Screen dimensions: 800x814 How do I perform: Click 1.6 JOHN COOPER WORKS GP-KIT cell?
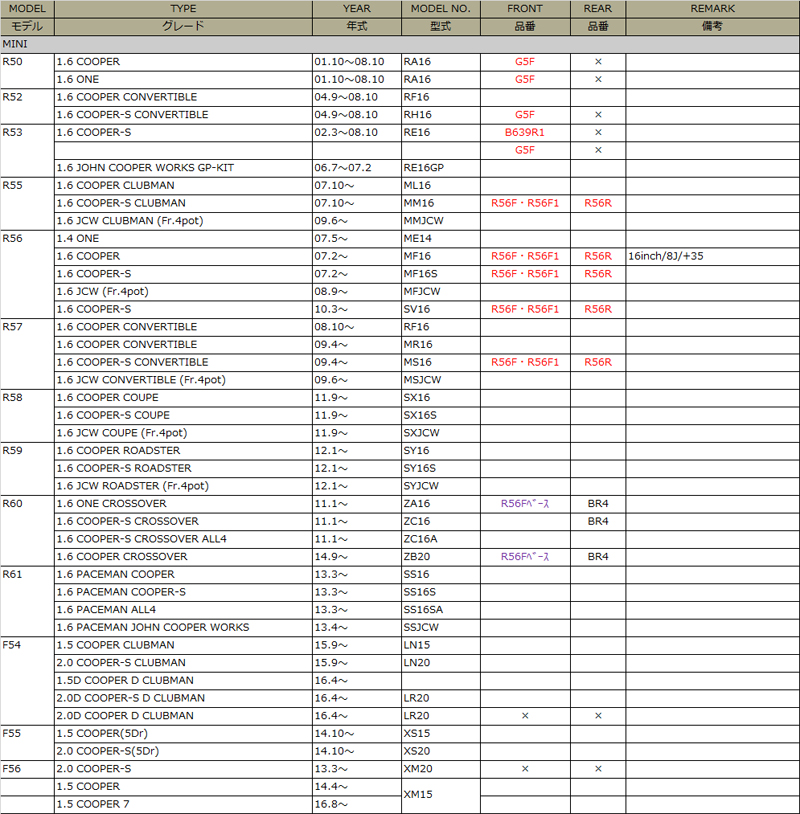click(183, 168)
